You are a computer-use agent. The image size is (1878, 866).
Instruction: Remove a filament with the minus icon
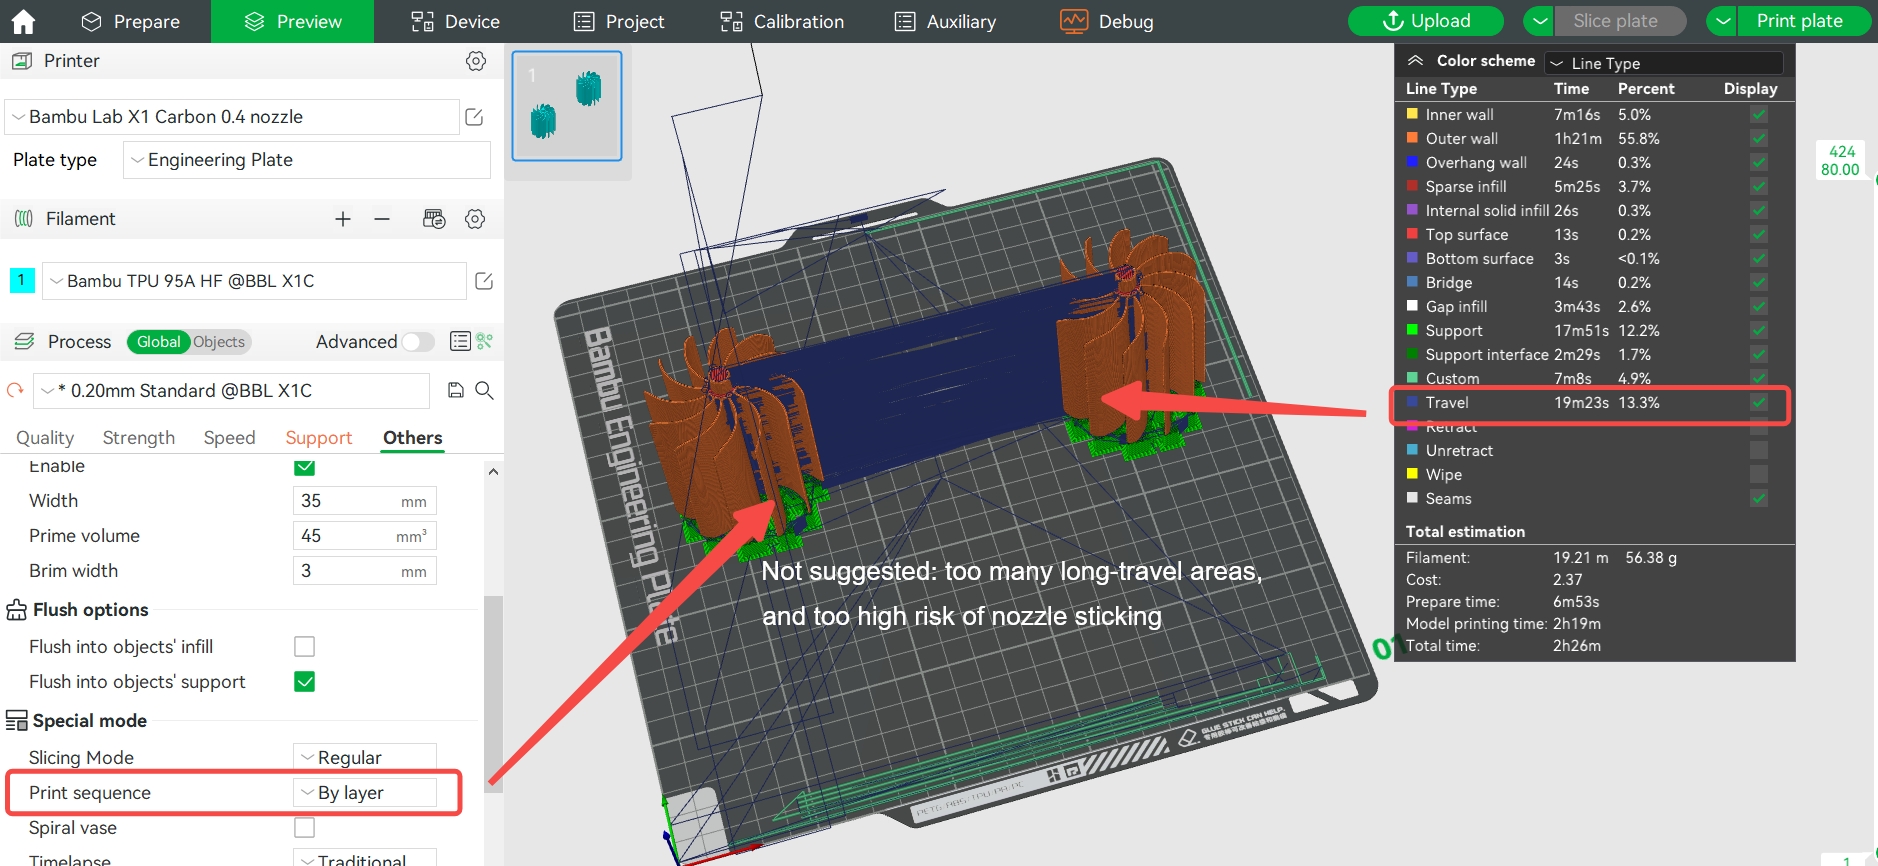(x=382, y=219)
